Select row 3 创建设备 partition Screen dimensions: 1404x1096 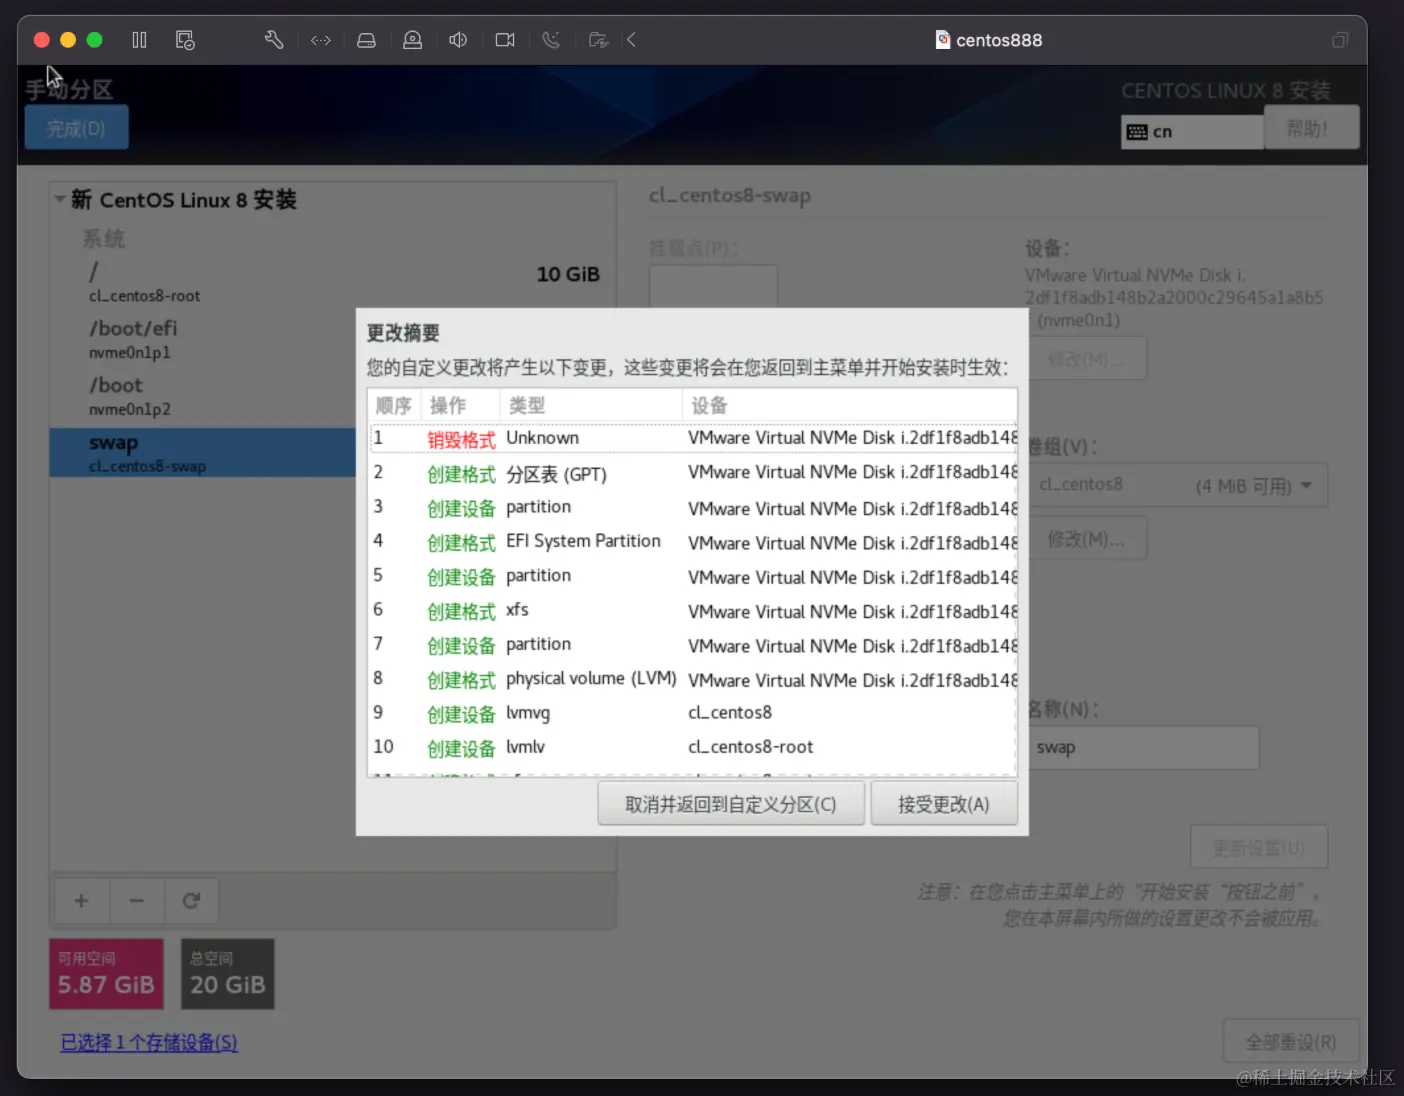(693, 507)
